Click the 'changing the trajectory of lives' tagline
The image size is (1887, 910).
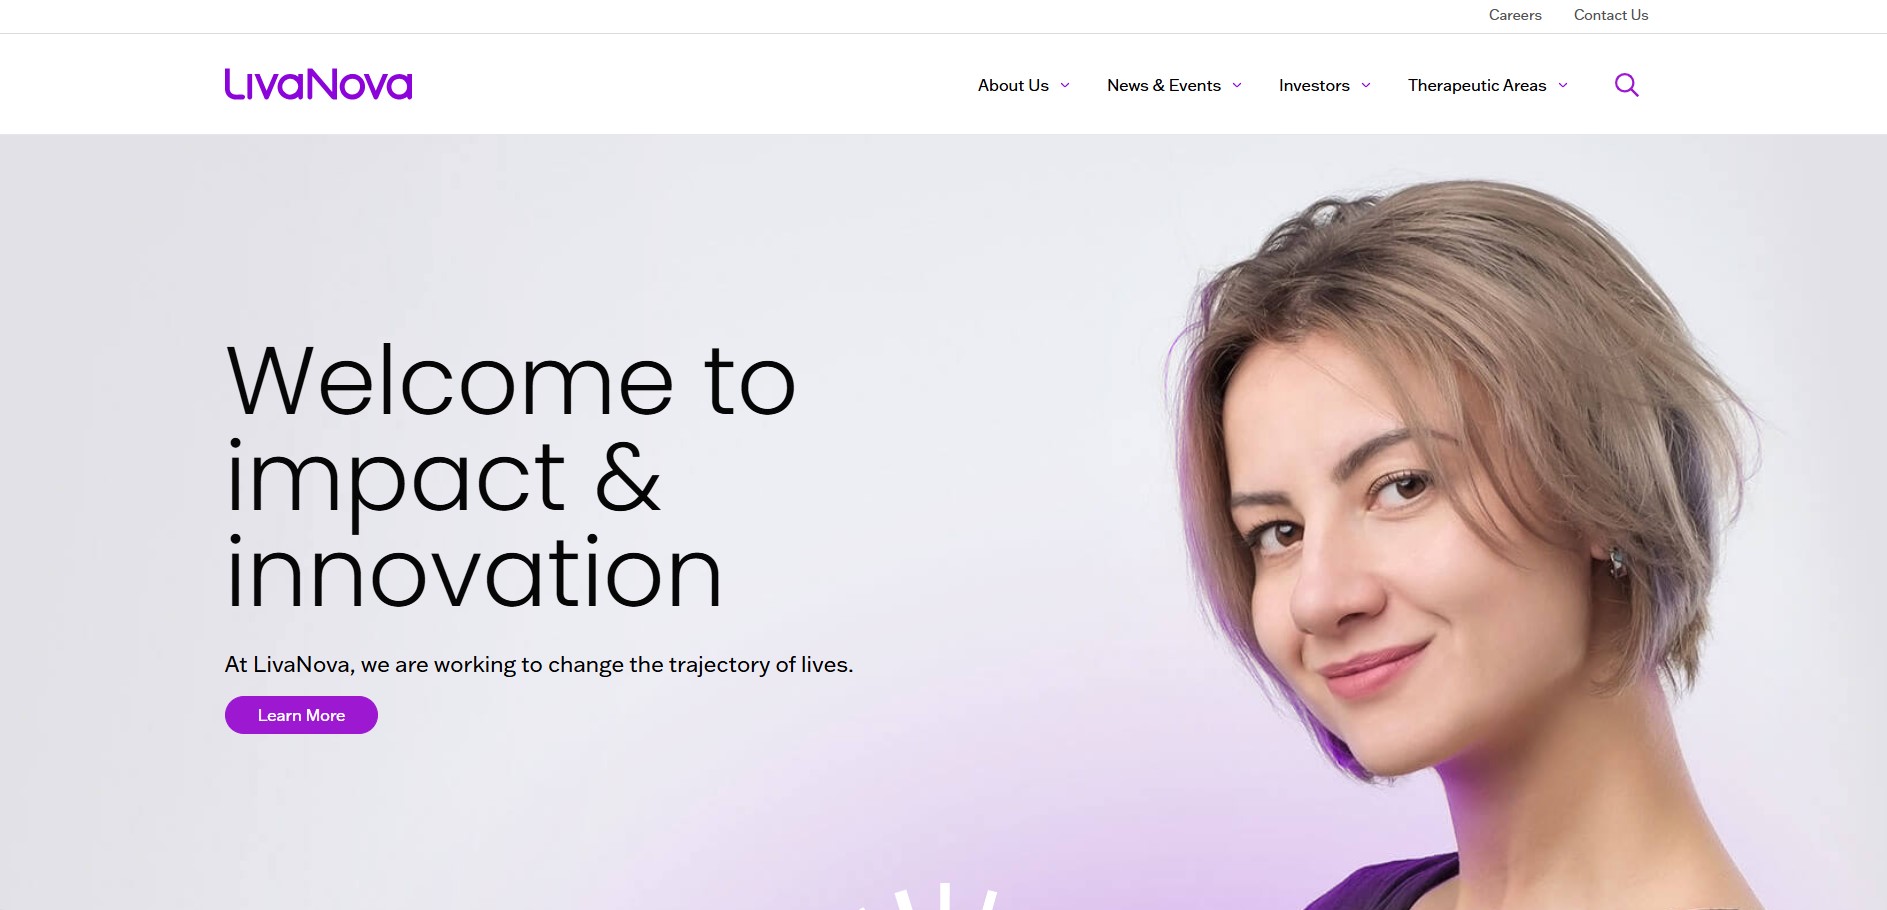[539, 665]
